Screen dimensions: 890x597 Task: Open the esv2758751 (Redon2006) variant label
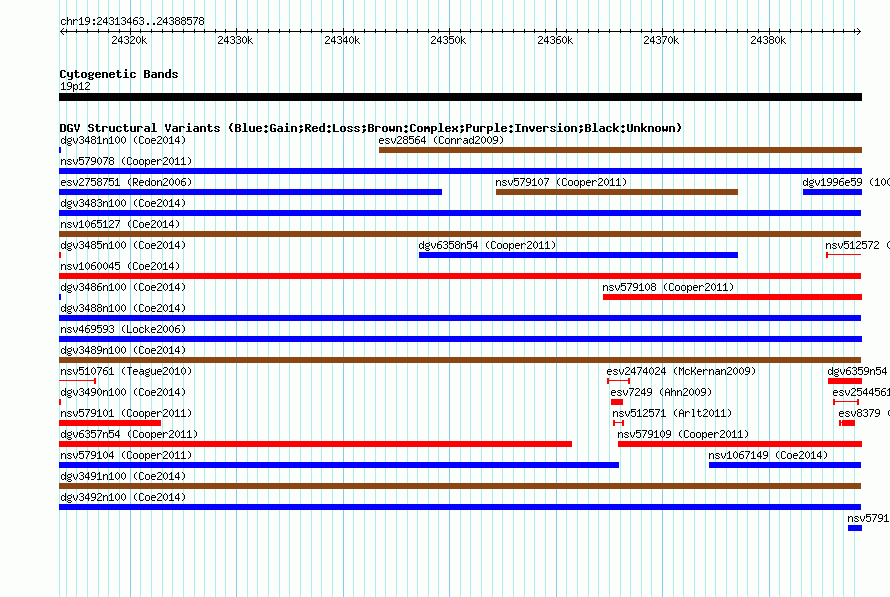coord(126,182)
